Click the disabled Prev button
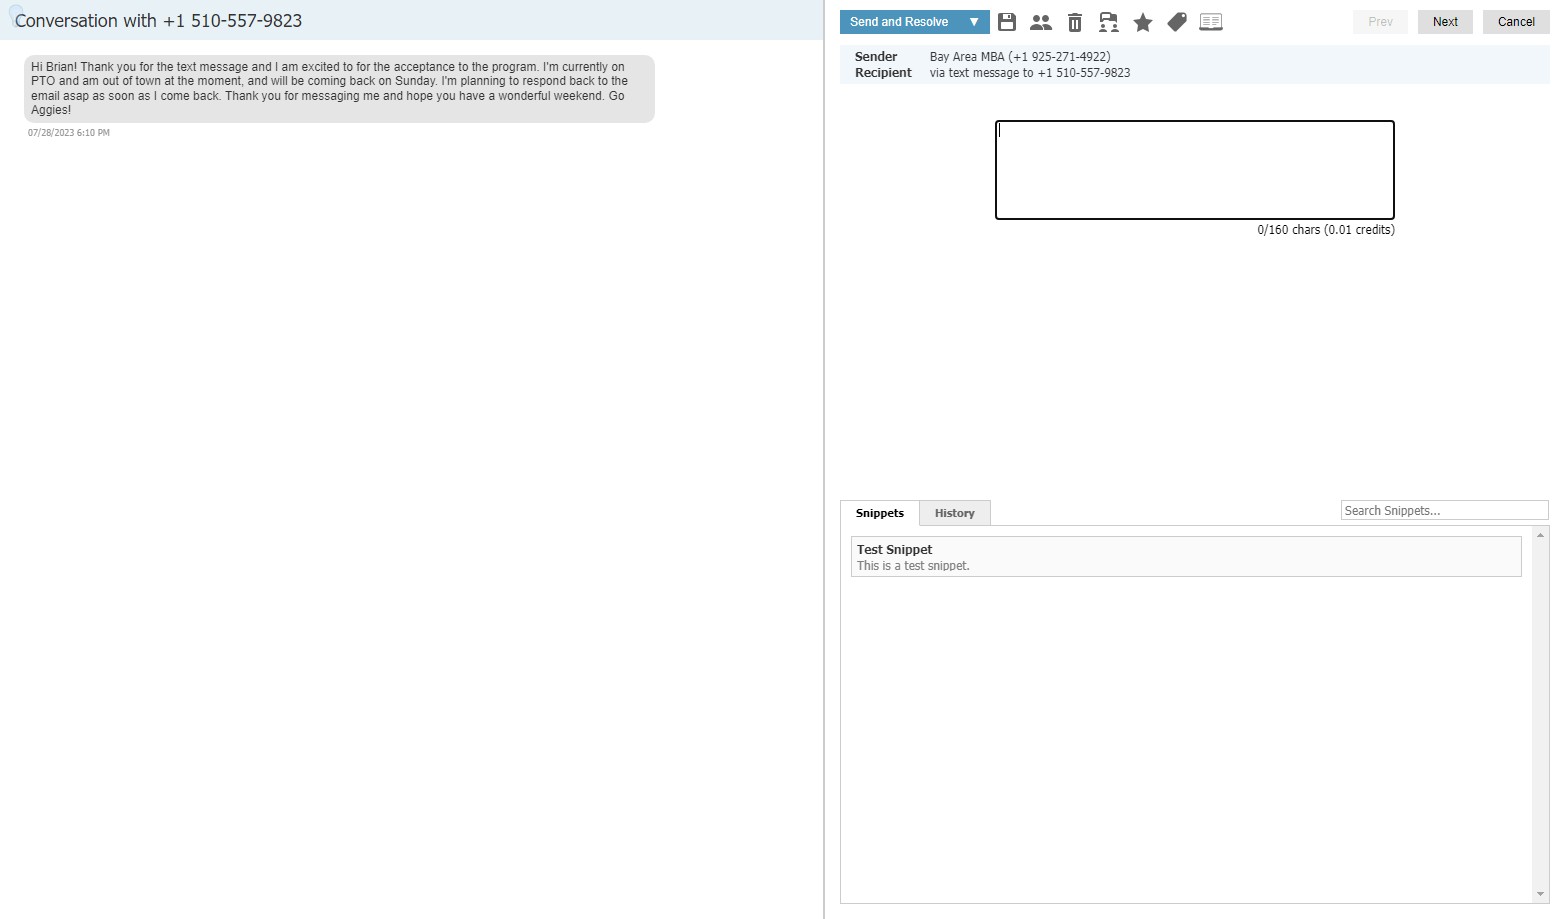 [1380, 22]
